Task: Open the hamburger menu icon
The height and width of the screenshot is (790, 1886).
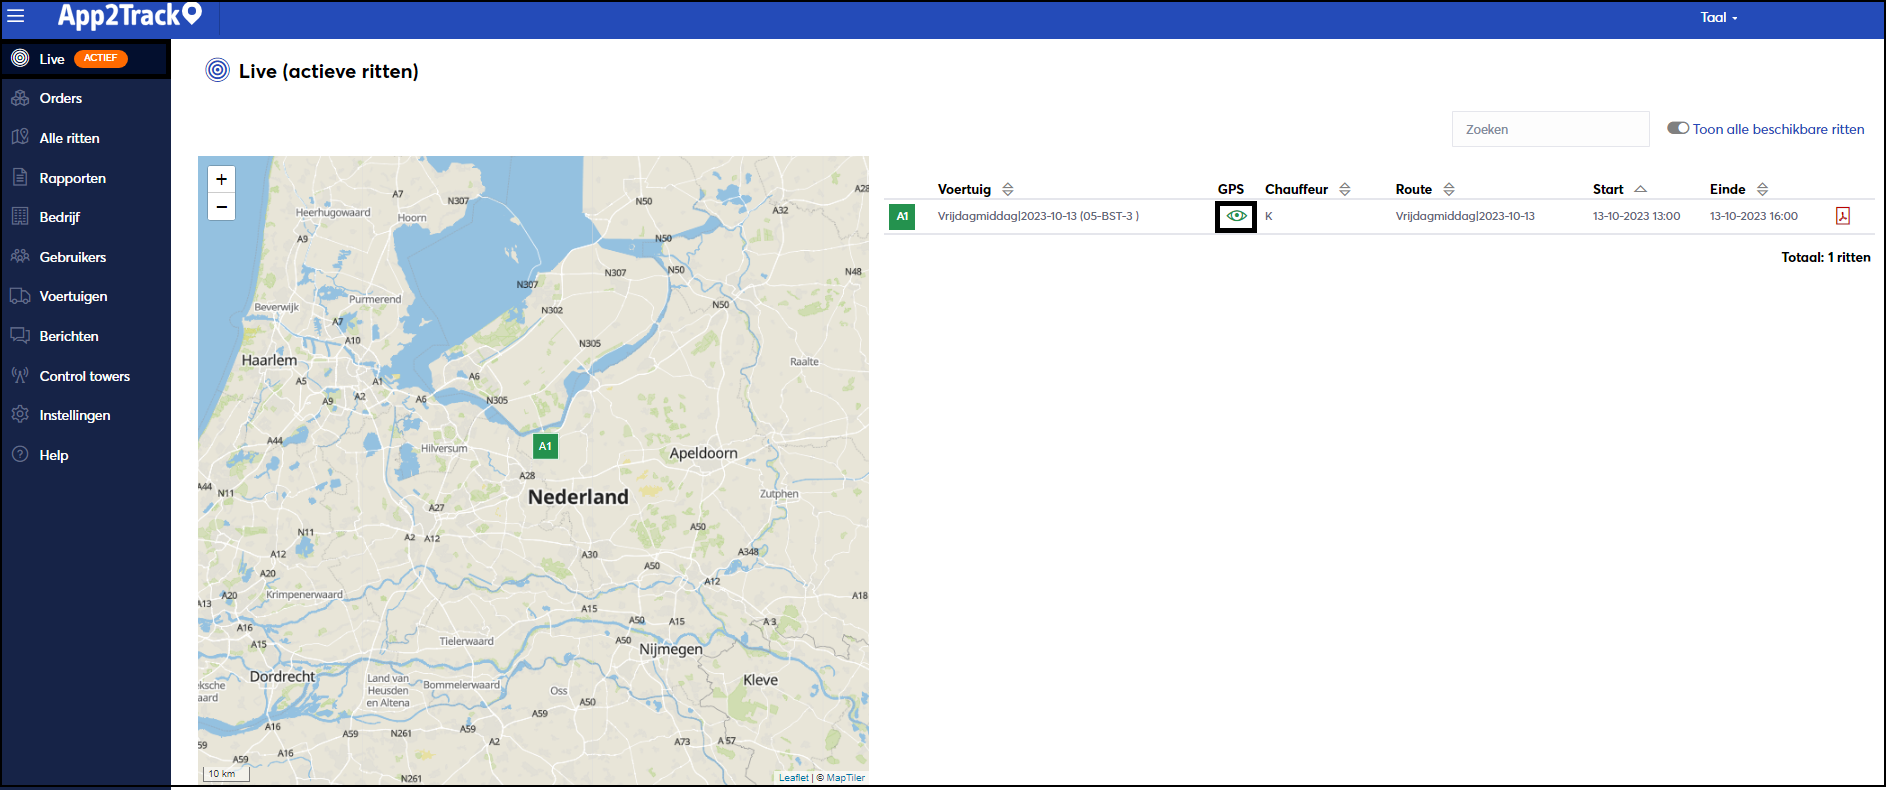Action: click(16, 16)
